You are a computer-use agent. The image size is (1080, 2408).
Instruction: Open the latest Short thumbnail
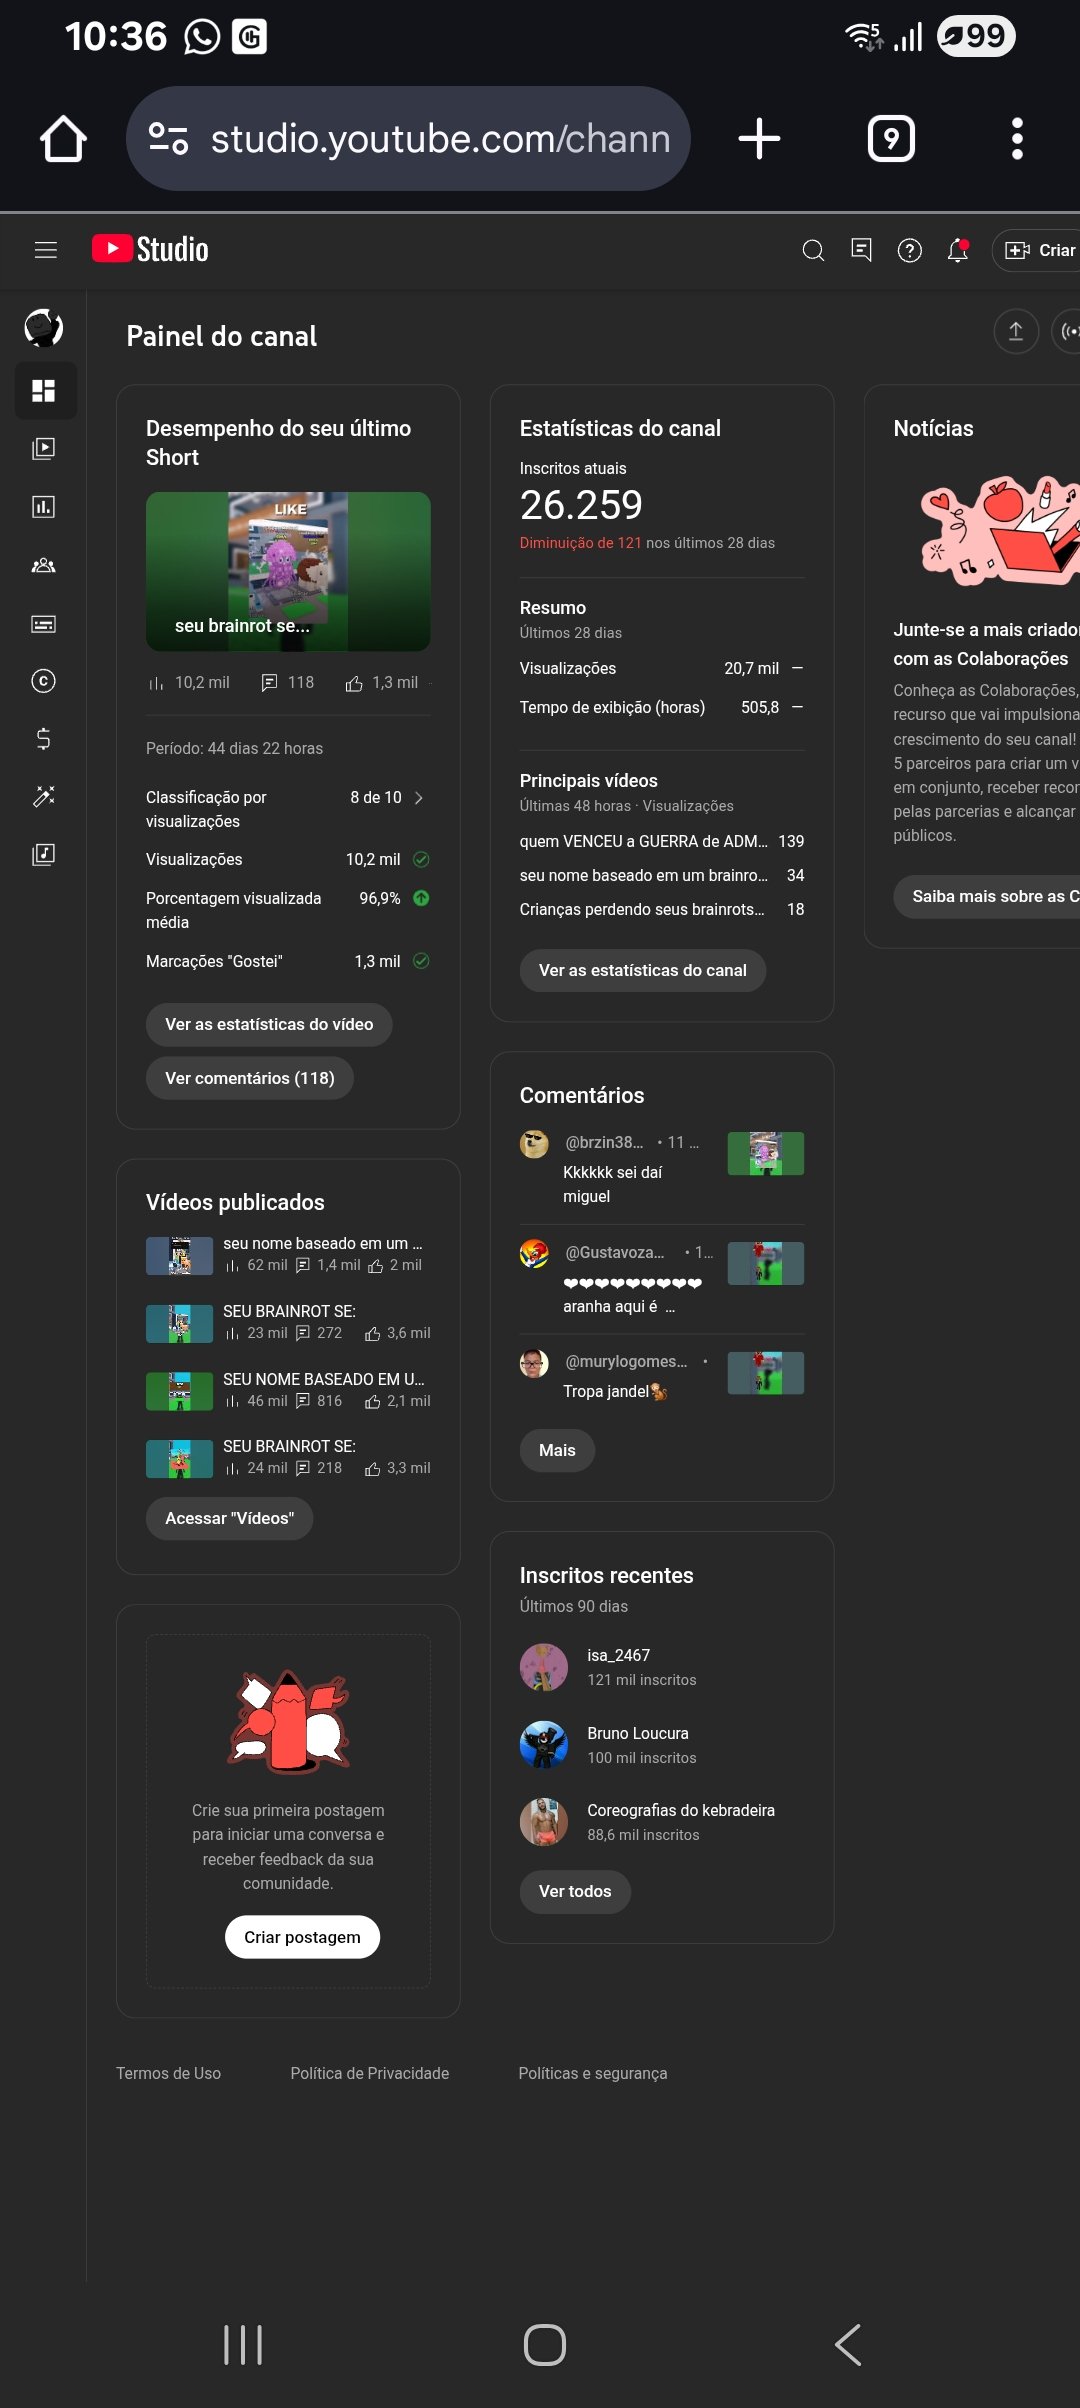[288, 572]
